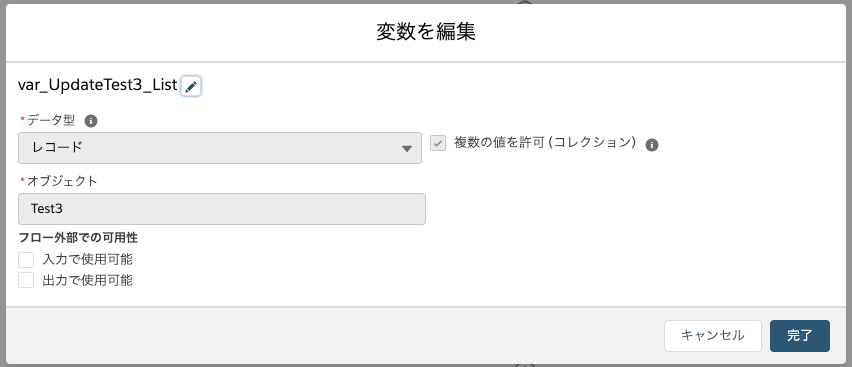Click the オブジェクト field label
This screenshot has height=367, width=852.
62,182
